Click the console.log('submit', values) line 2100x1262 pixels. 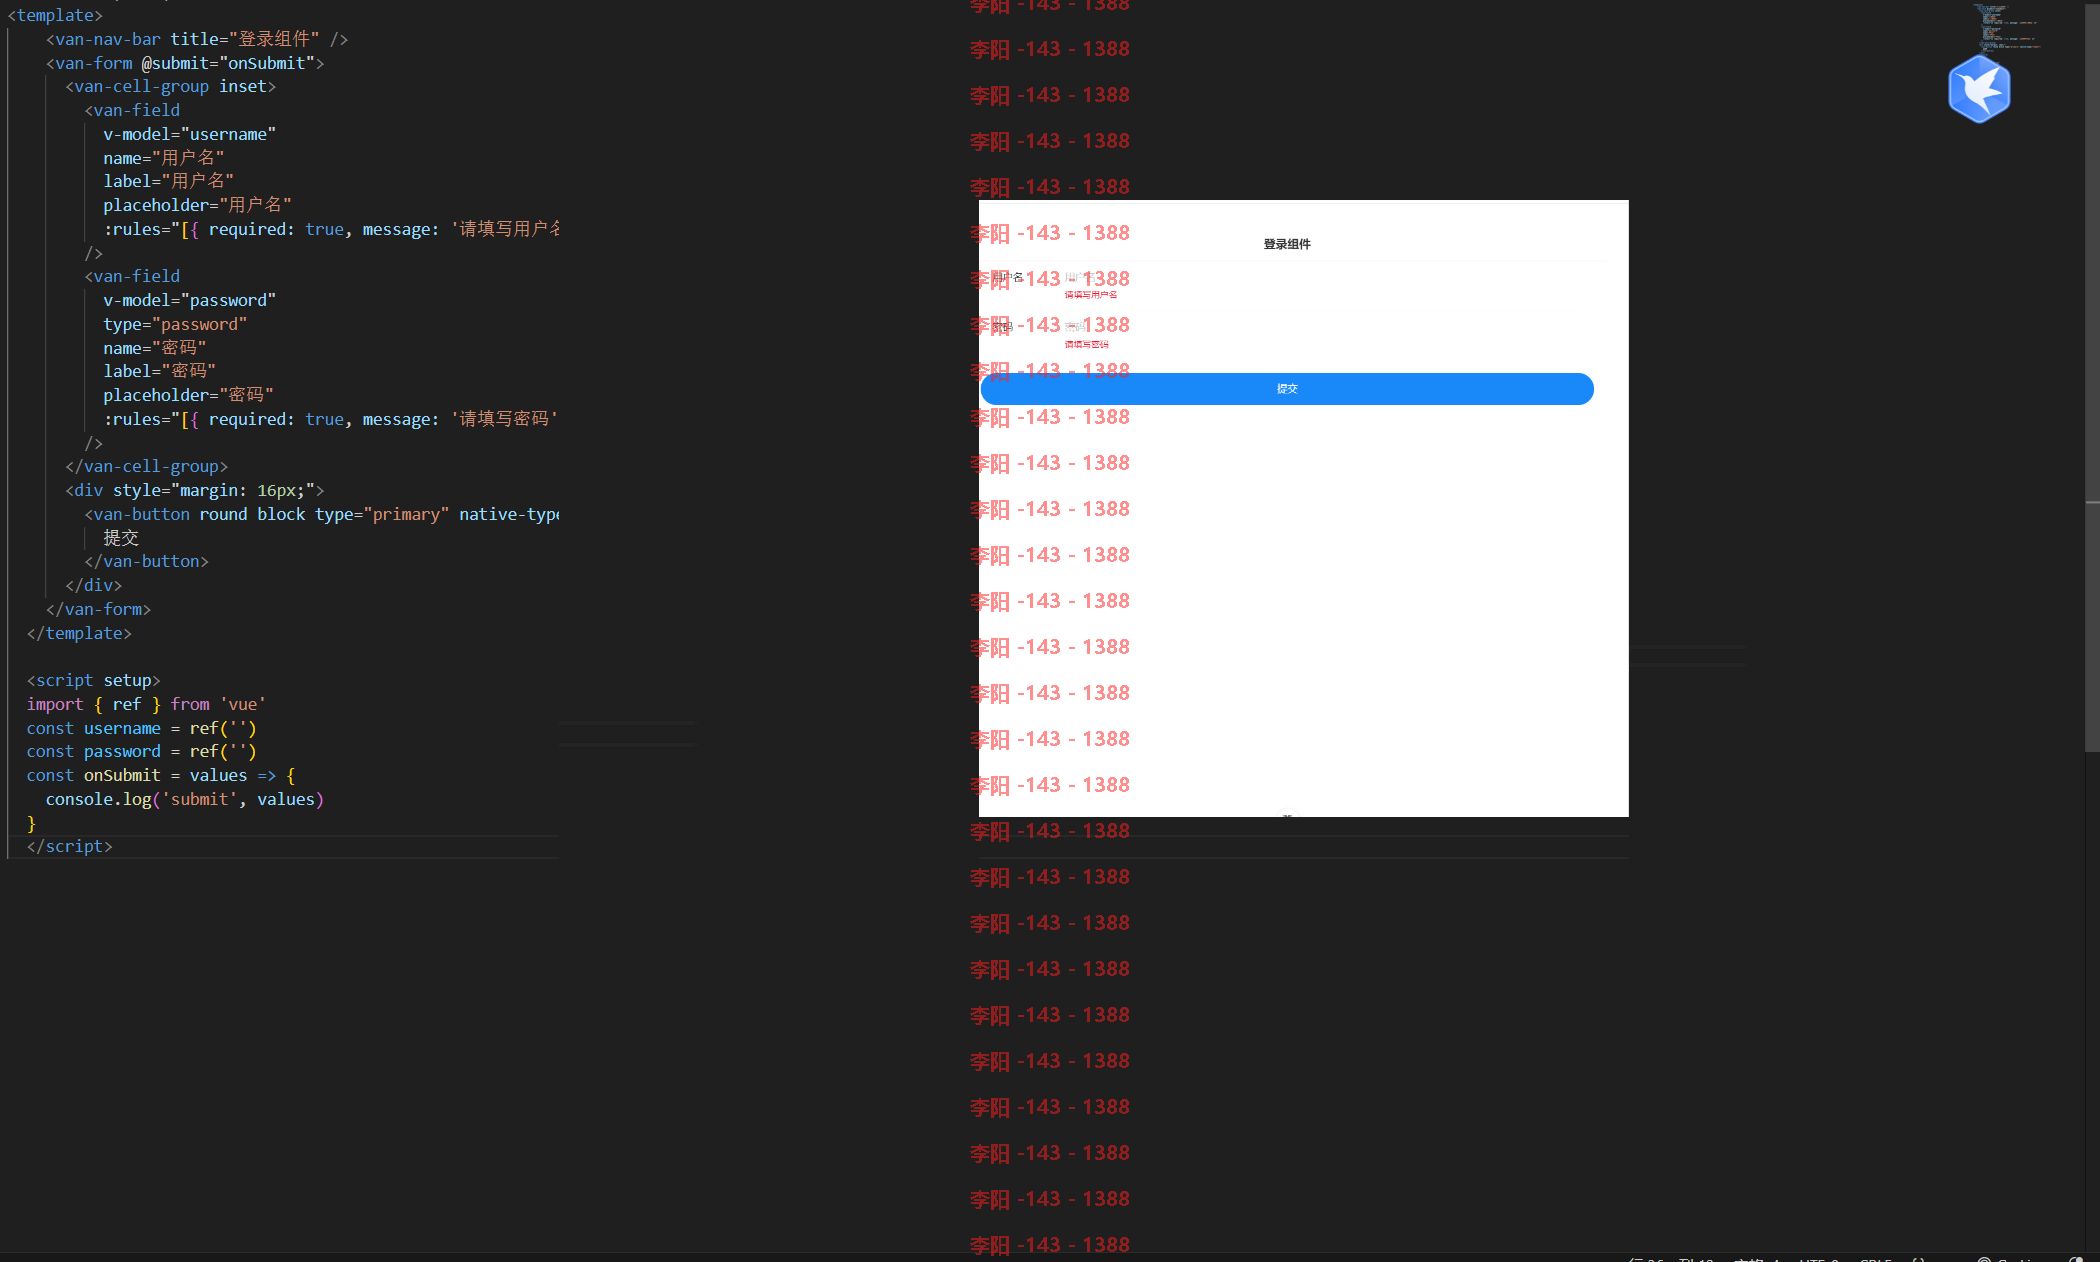click(x=185, y=799)
